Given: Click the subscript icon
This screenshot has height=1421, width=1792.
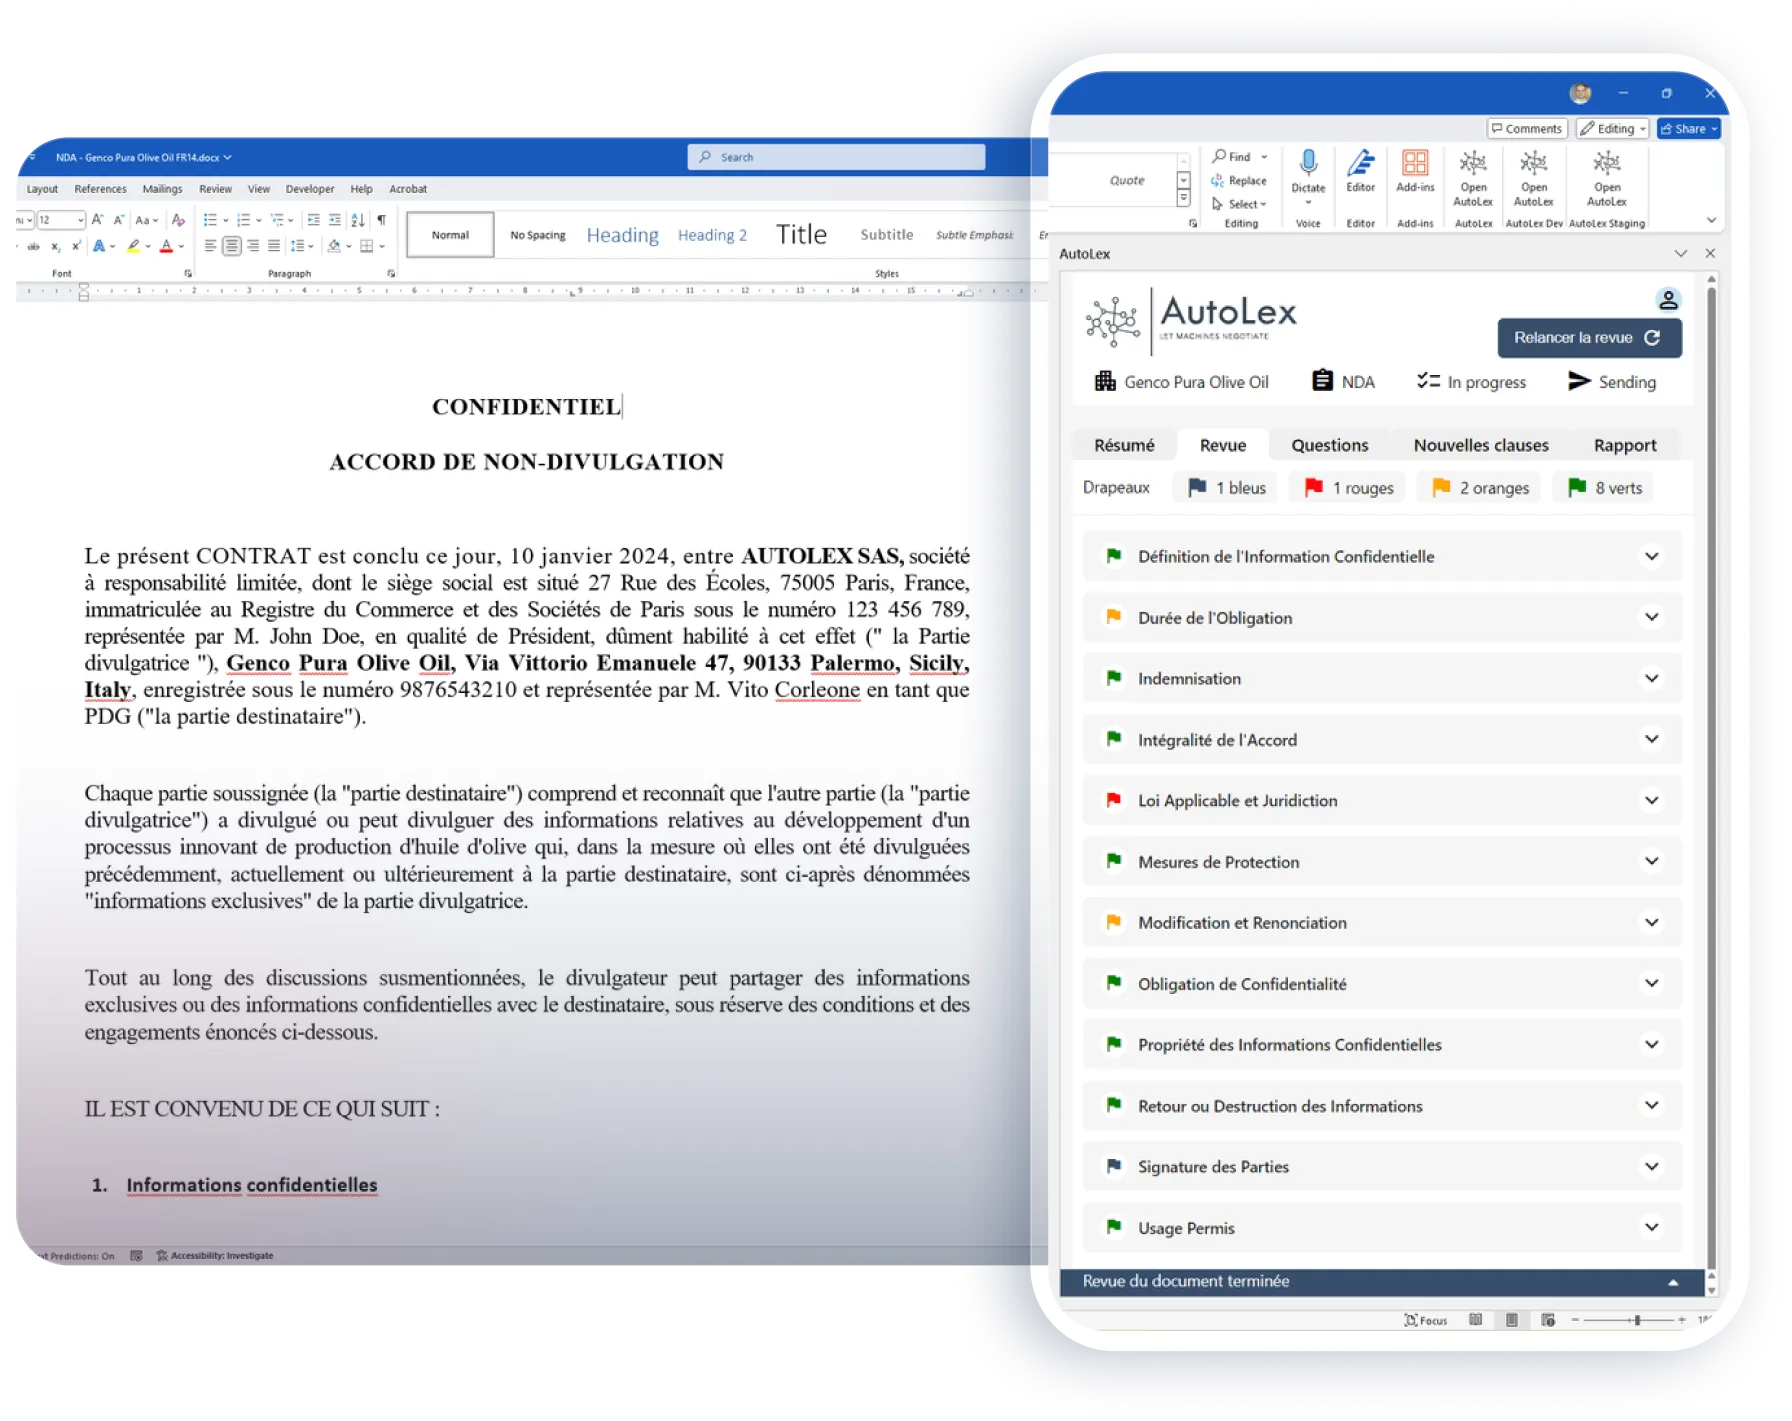Looking at the screenshot, I should (x=56, y=246).
